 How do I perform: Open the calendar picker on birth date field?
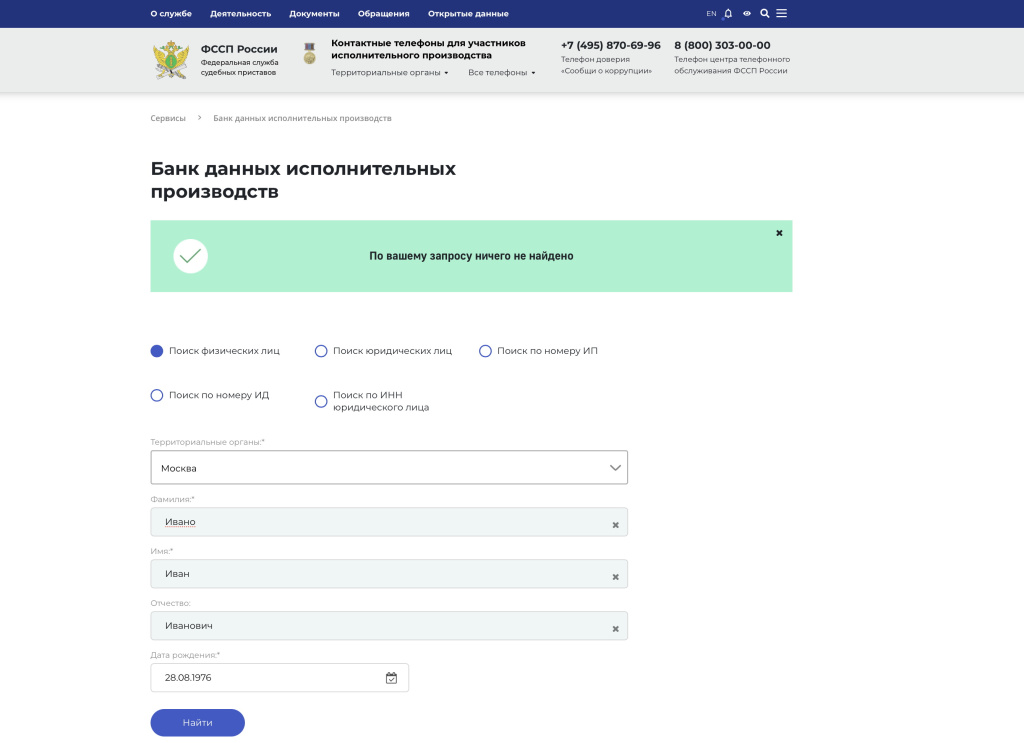392,678
